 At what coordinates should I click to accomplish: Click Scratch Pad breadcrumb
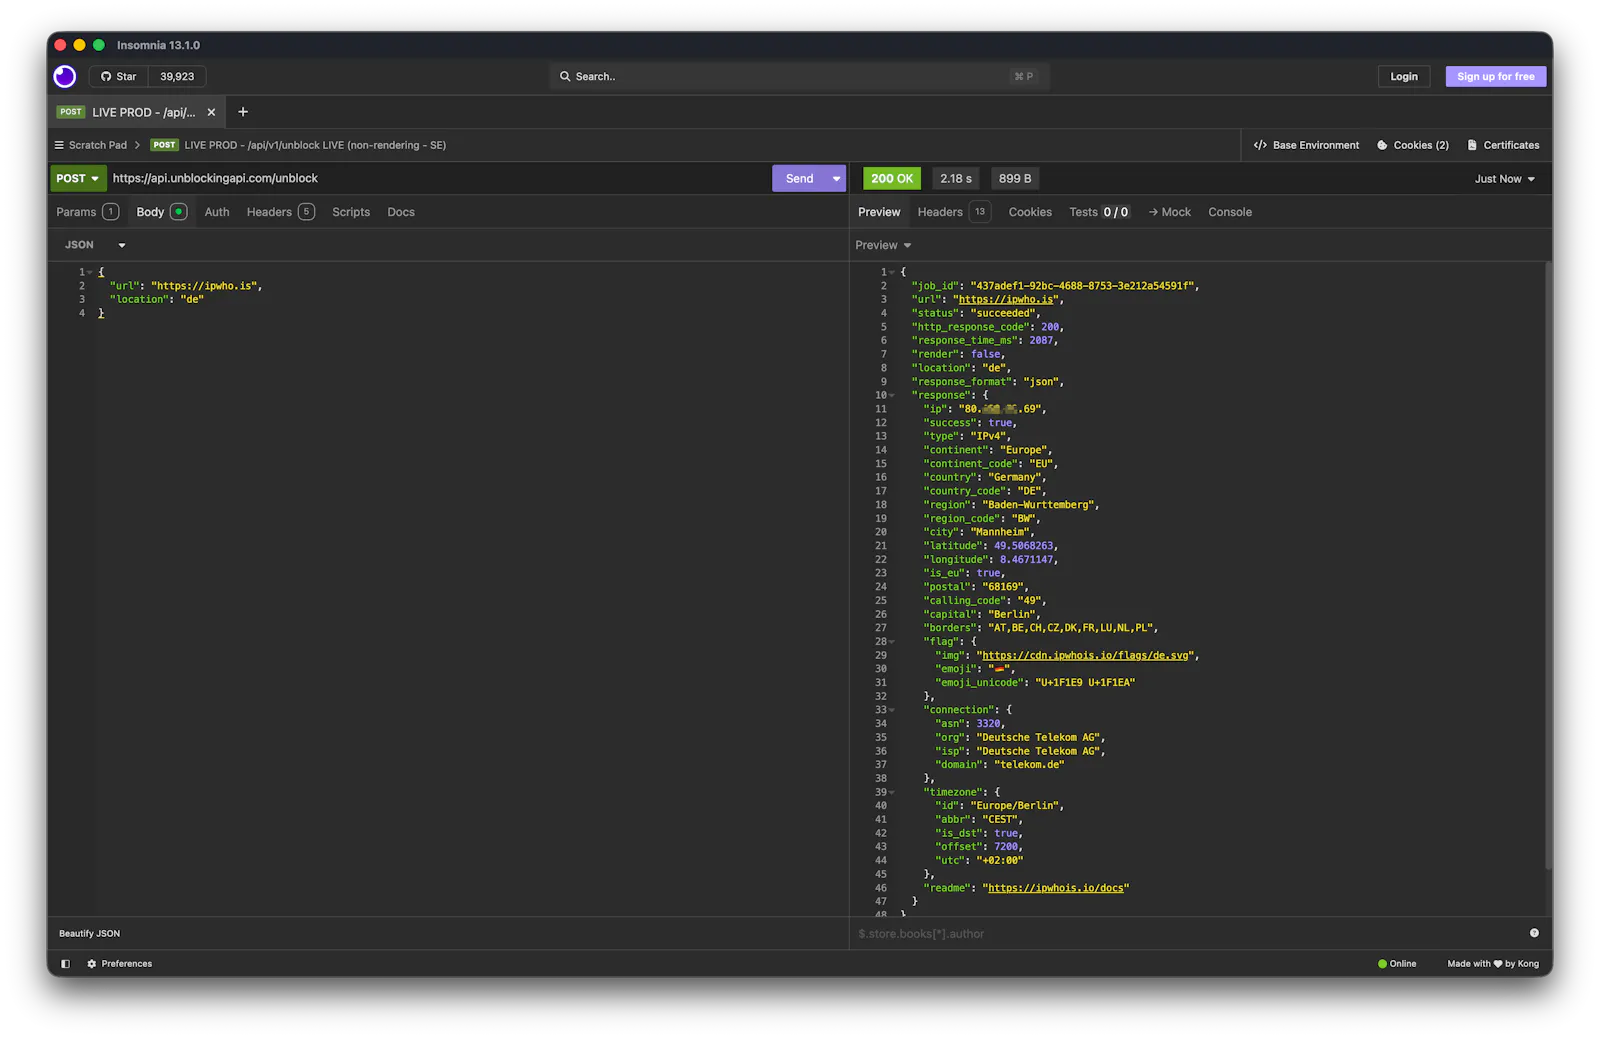coord(97,146)
